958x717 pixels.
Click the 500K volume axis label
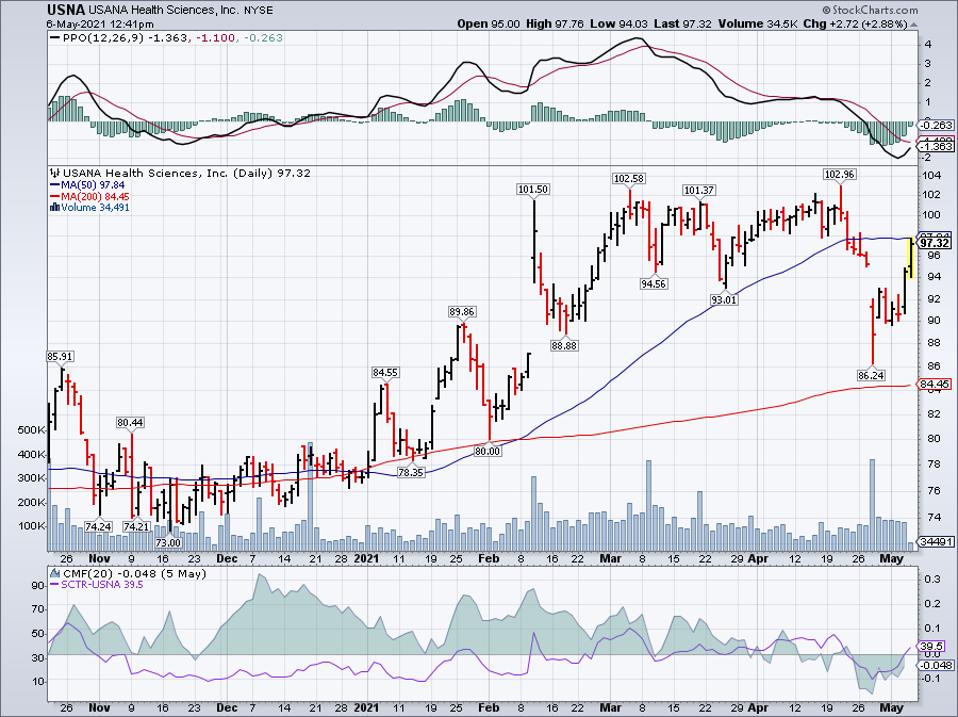32,430
